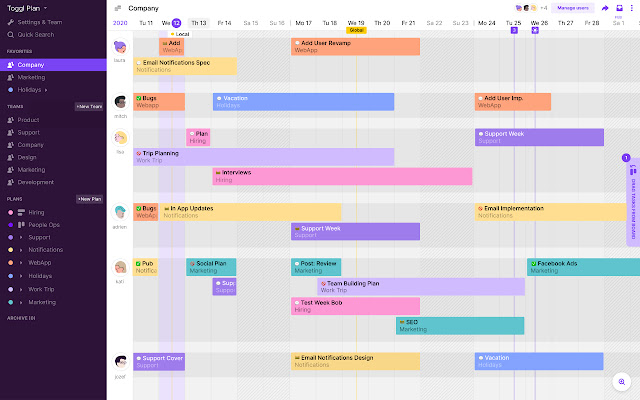Image resolution: width=640 pixels, height=400 pixels.
Task: Expand the Work Trip plan arrow
Action: 21,289
